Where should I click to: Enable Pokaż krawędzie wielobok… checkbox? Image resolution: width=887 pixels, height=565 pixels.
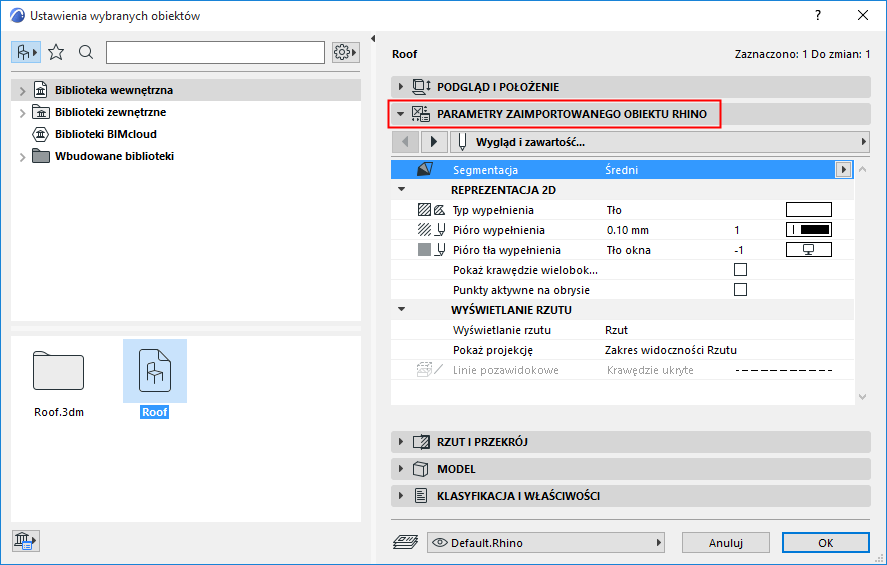click(740, 270)
